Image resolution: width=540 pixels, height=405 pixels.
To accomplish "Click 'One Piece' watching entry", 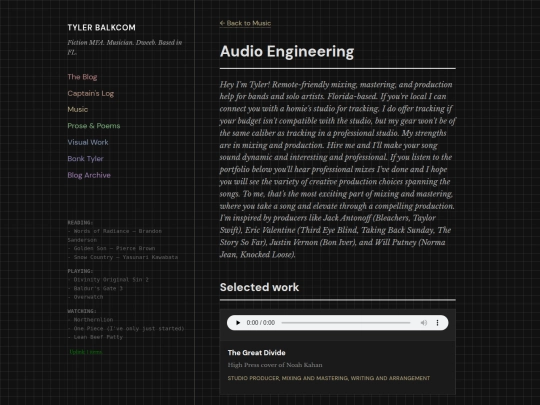I will pyautogui.click(x=126, y=329).
